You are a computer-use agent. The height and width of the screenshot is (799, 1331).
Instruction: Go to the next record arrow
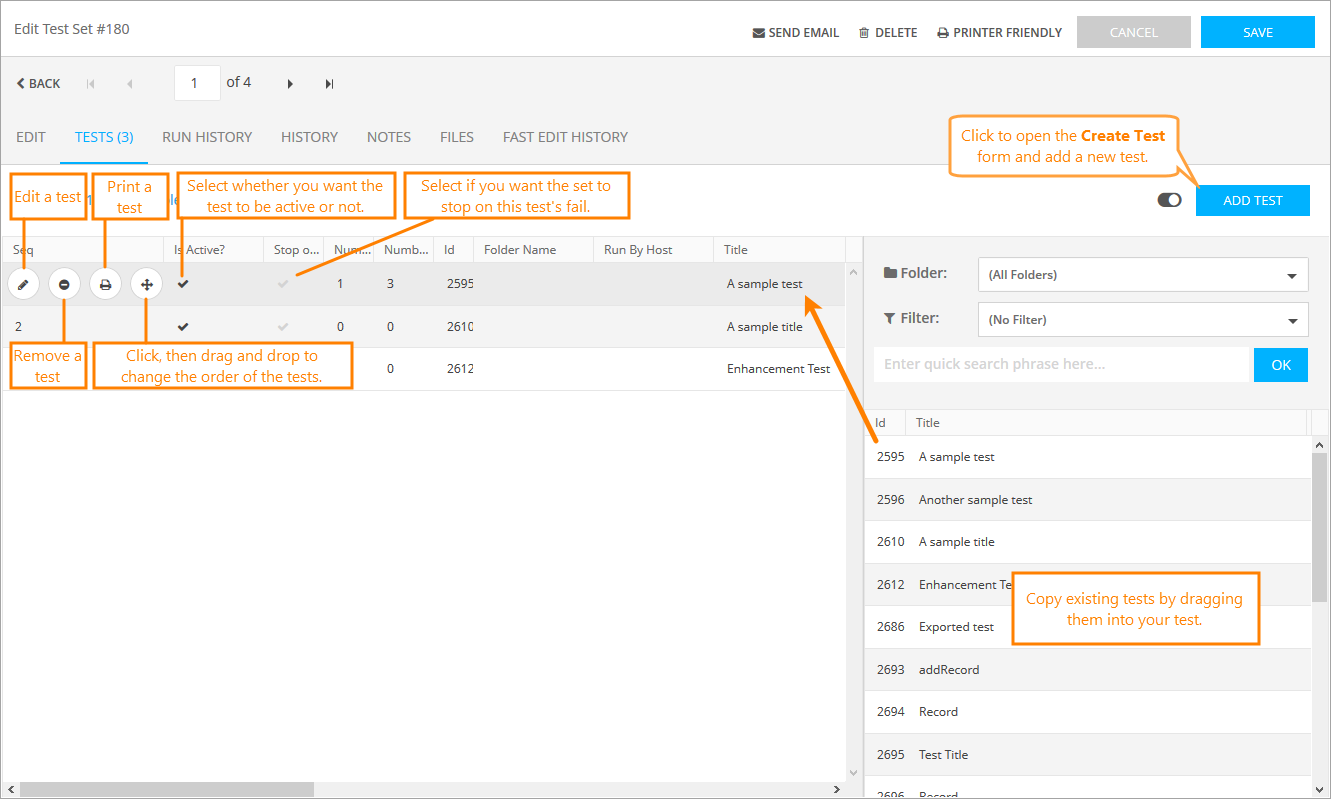tap(290, 84)
